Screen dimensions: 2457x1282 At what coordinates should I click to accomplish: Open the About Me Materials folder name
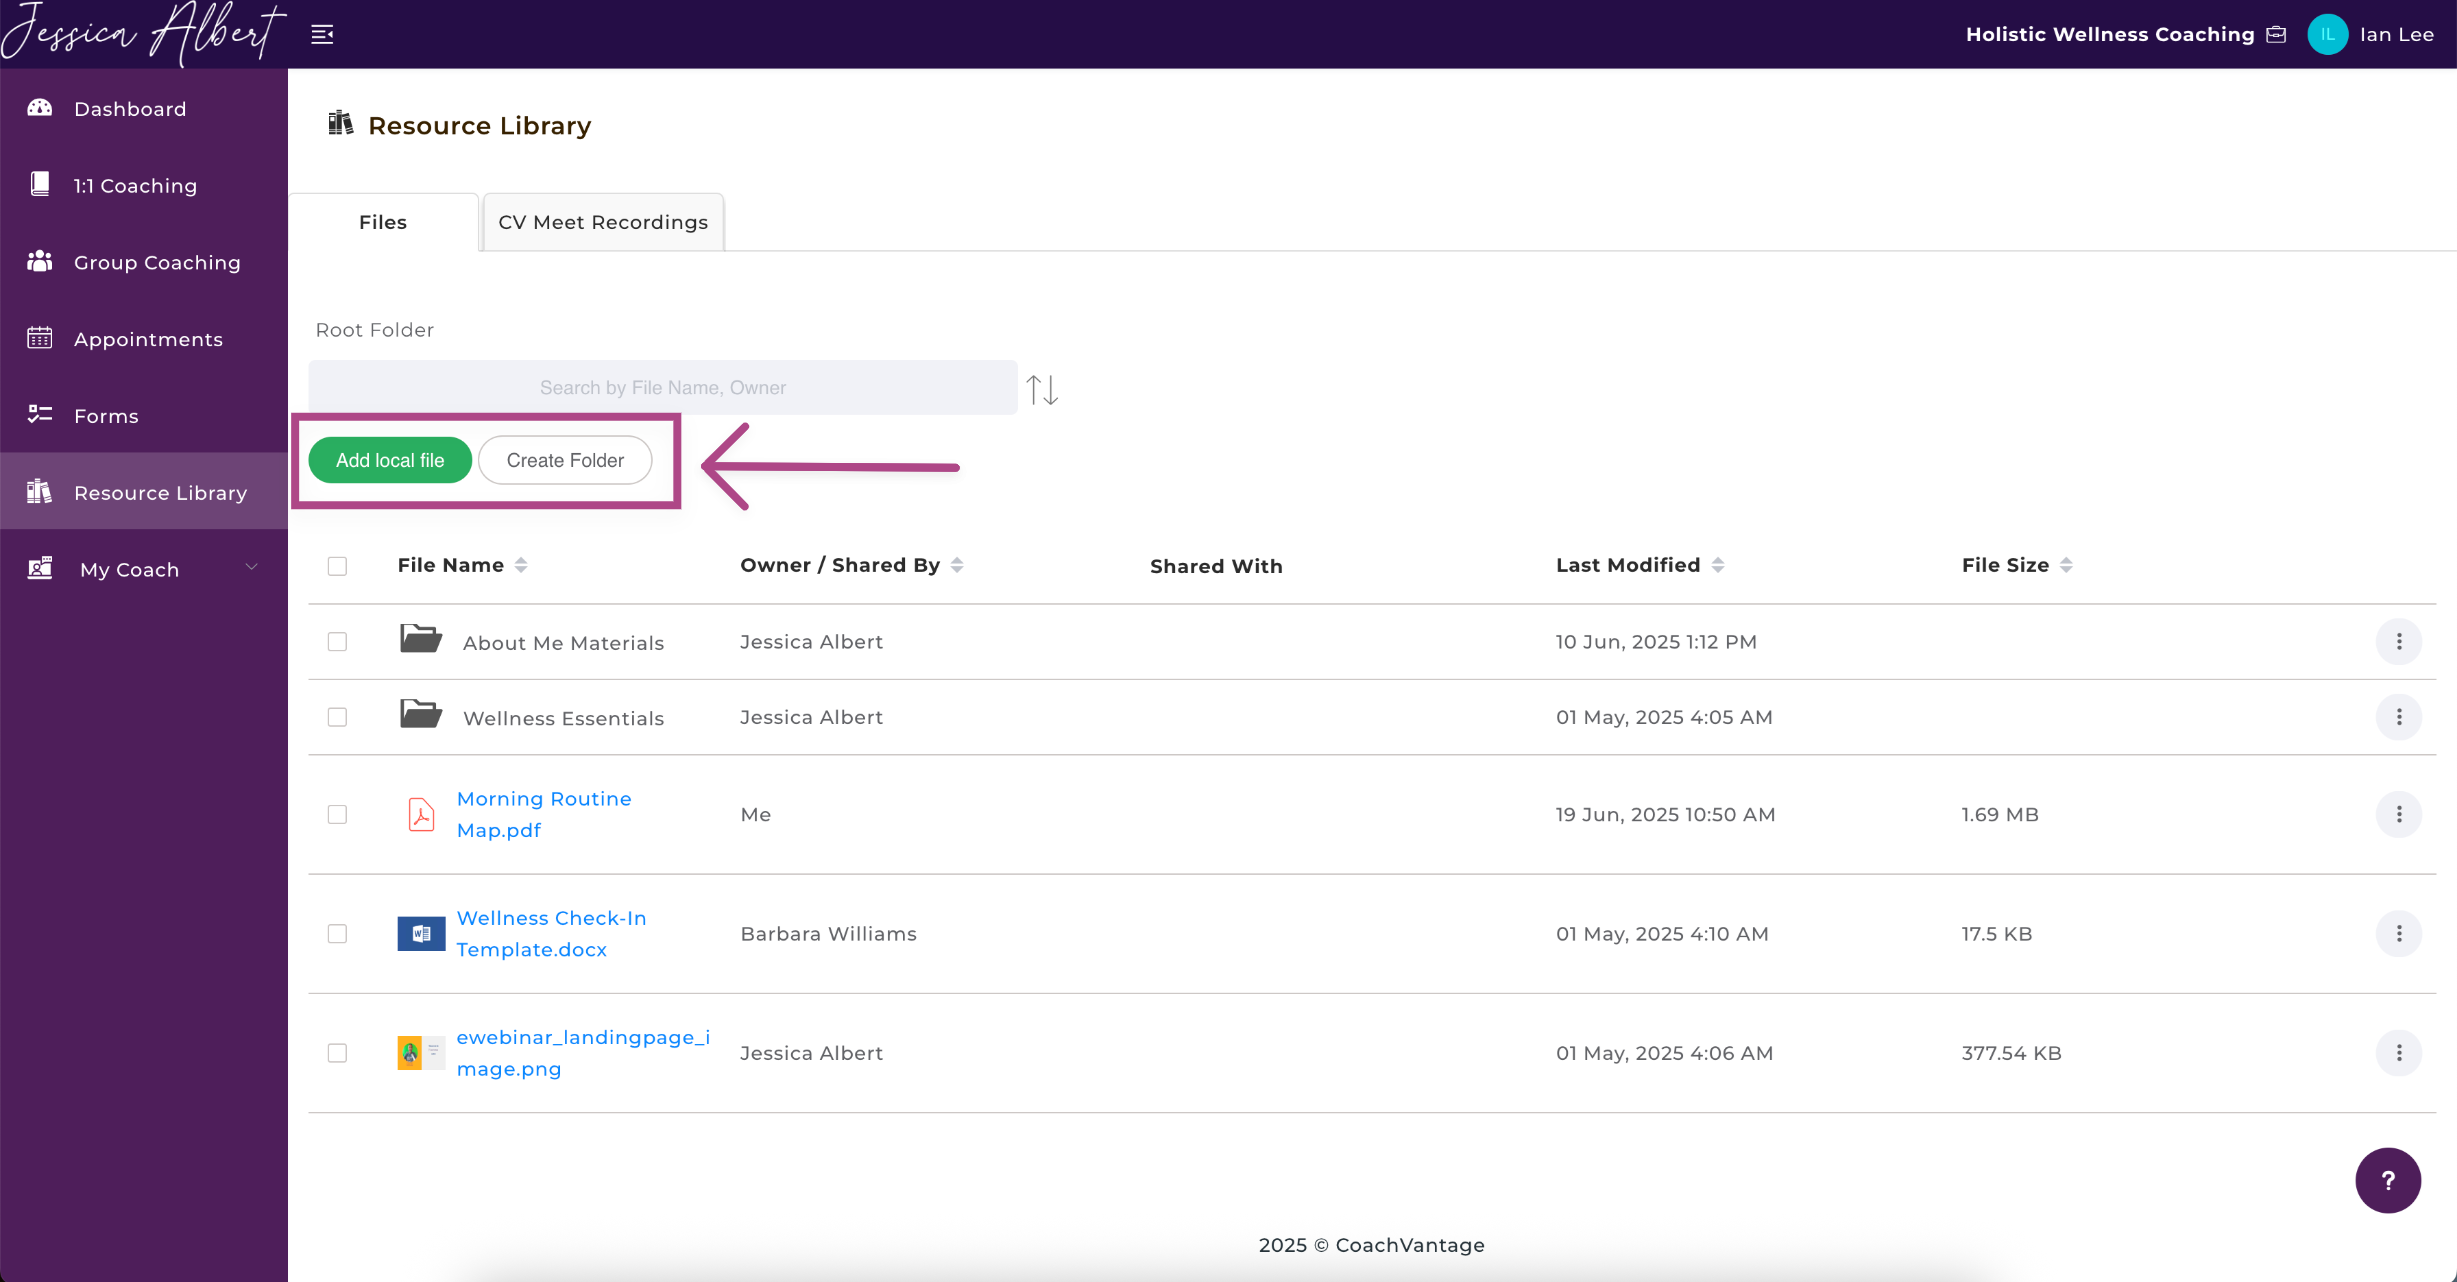tap(563, 643)
